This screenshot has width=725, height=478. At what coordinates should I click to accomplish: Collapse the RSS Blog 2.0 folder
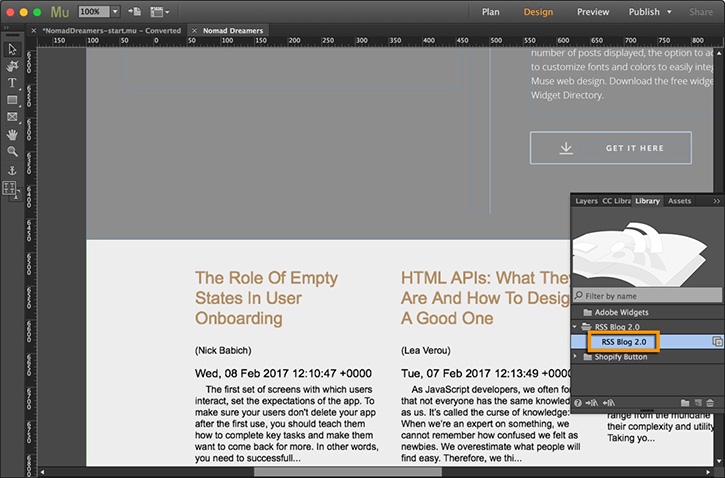tap(575, 327)
